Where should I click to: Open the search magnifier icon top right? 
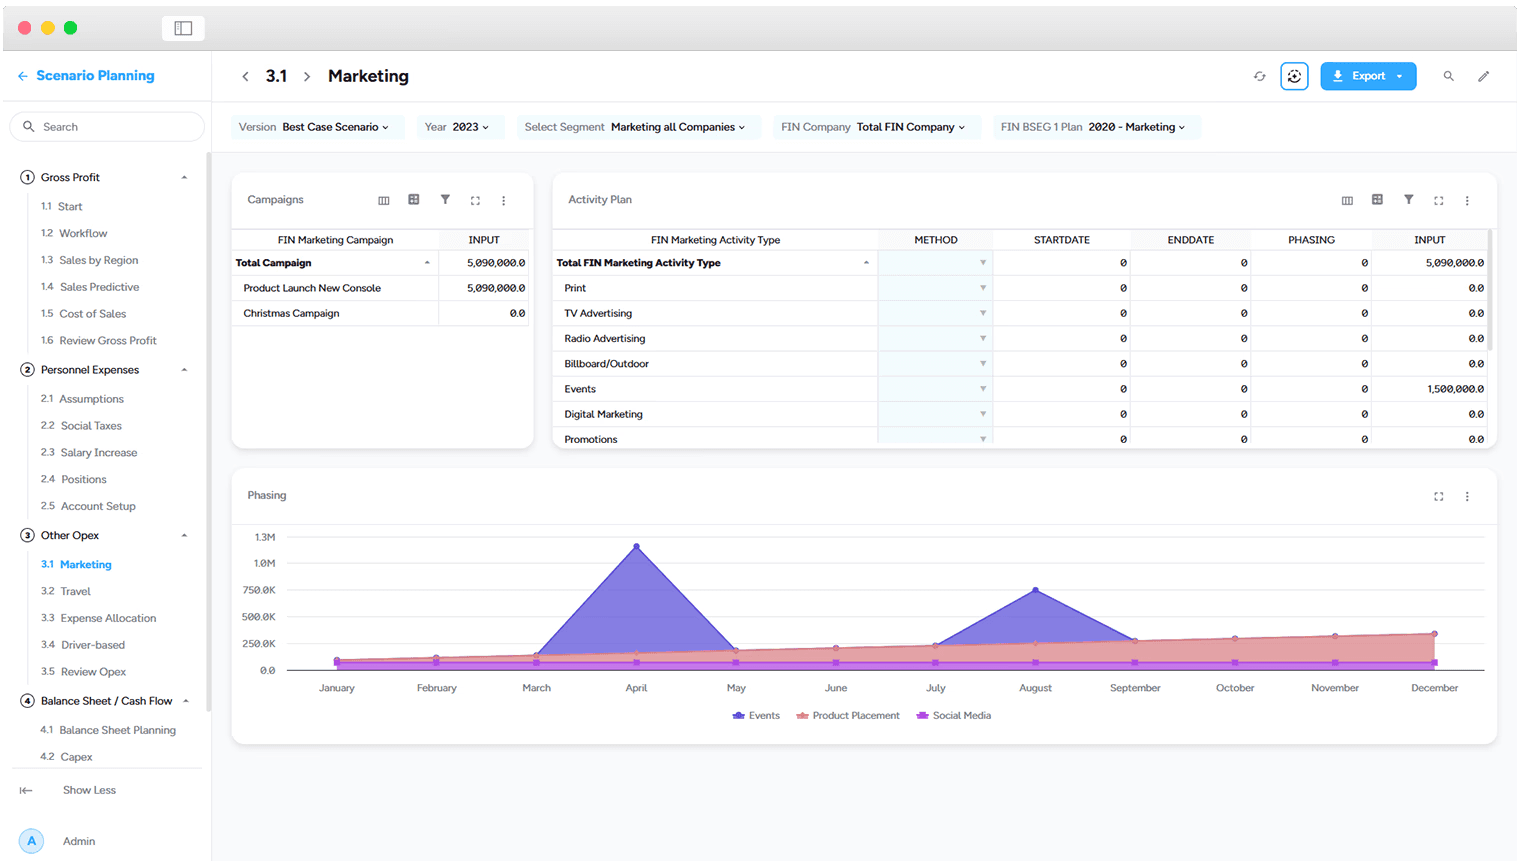coord(1448,76)
